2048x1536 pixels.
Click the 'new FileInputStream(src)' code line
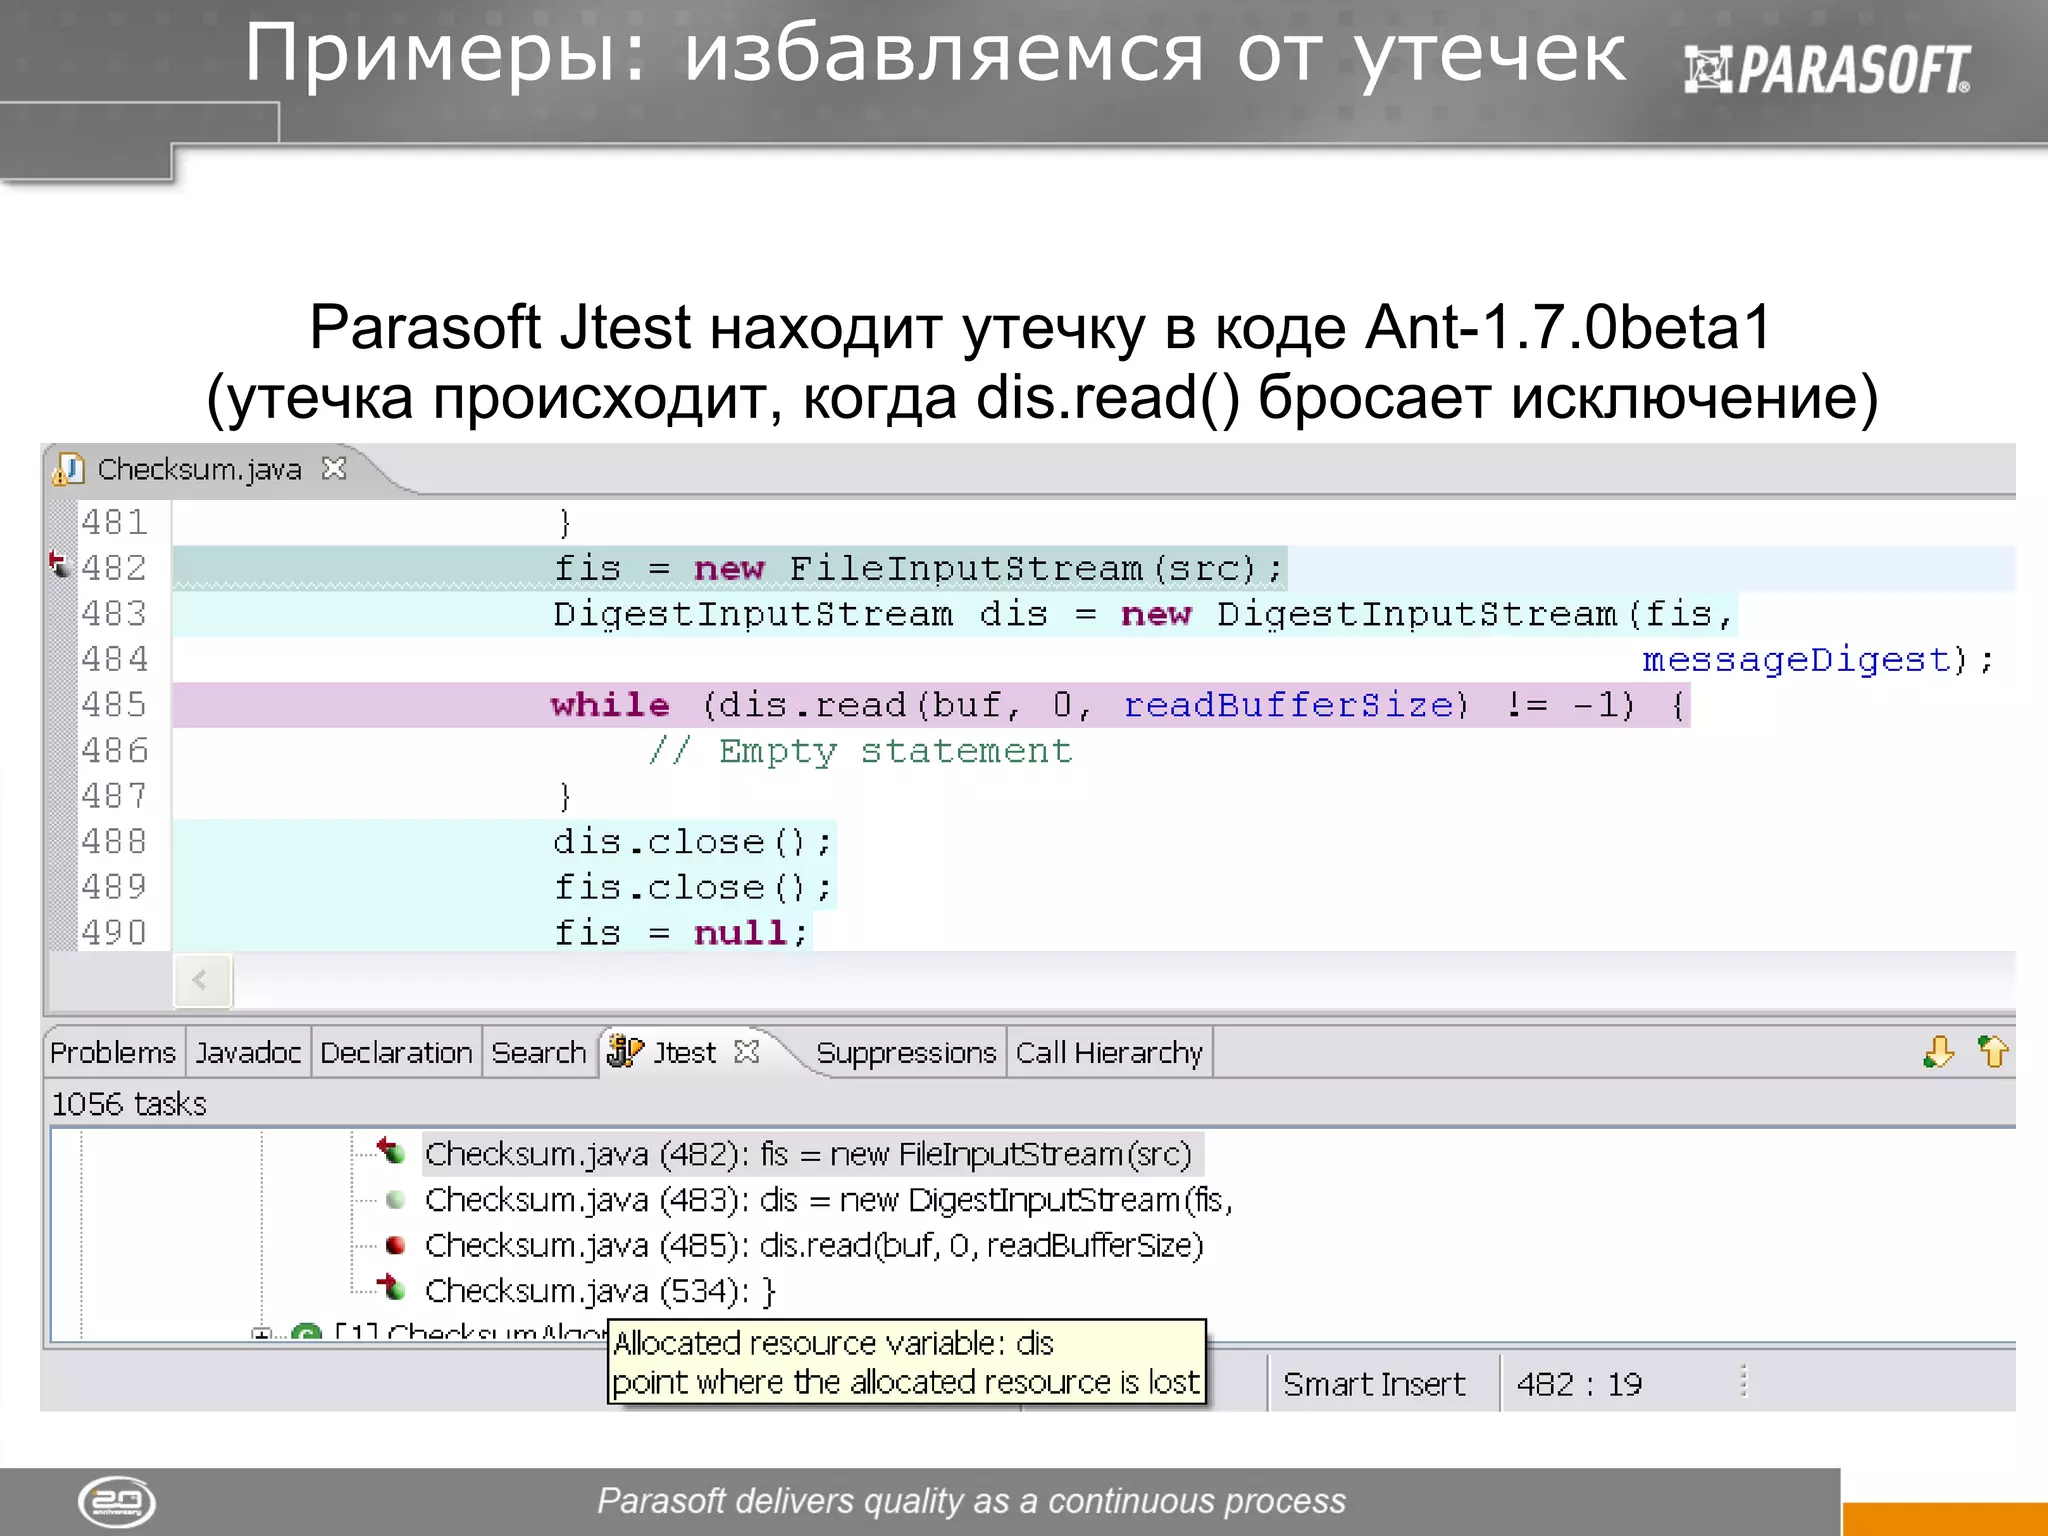coord(918,568)
